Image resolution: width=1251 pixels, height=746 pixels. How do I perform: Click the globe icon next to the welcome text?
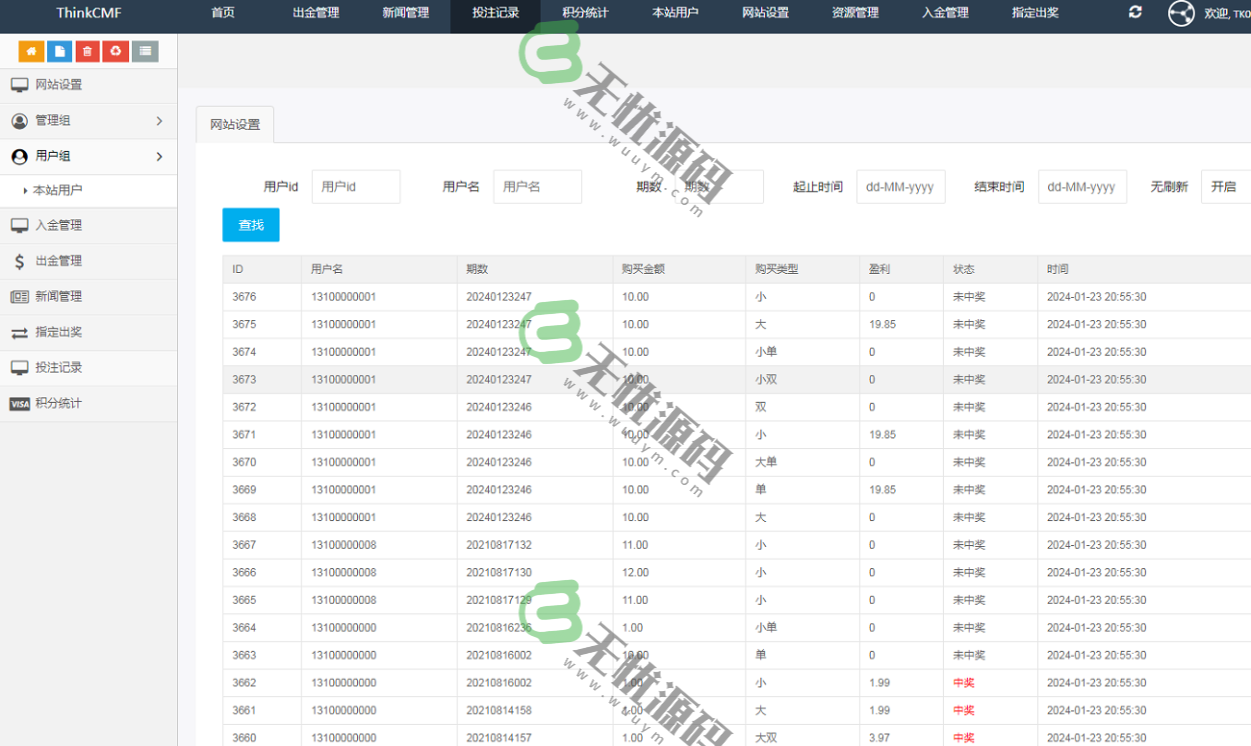1180,14
